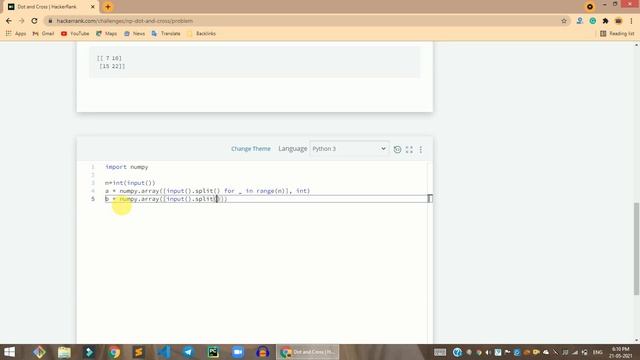Open the Grammarly extension icon
The height and width of the screenshot is (360, 640).
pyautogui.click(x=593, y=21)
